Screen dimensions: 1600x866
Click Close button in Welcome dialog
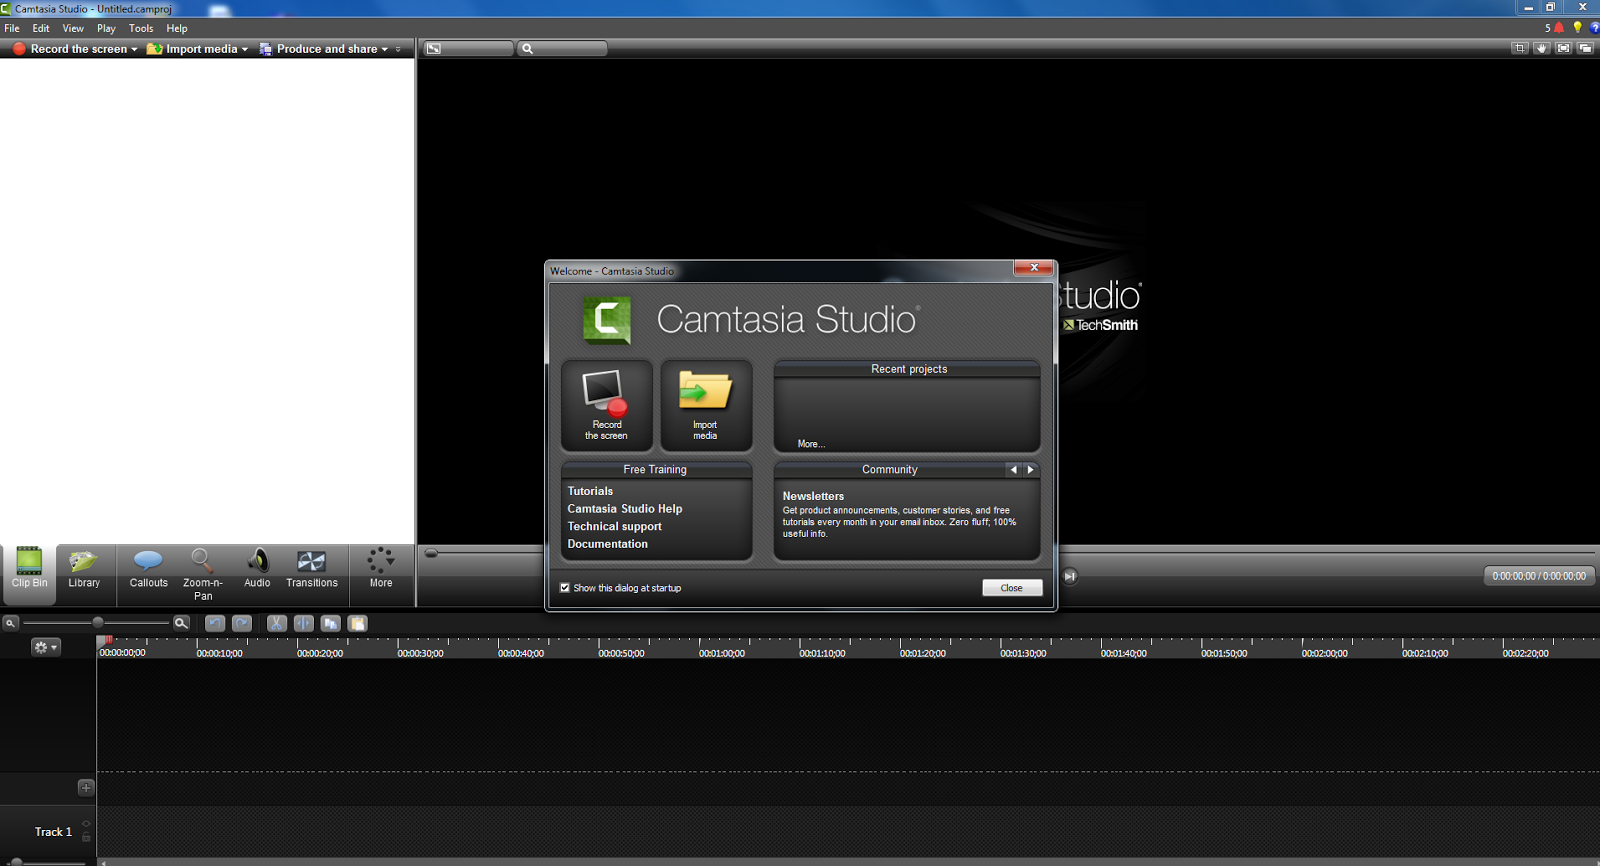[1012, 588]
